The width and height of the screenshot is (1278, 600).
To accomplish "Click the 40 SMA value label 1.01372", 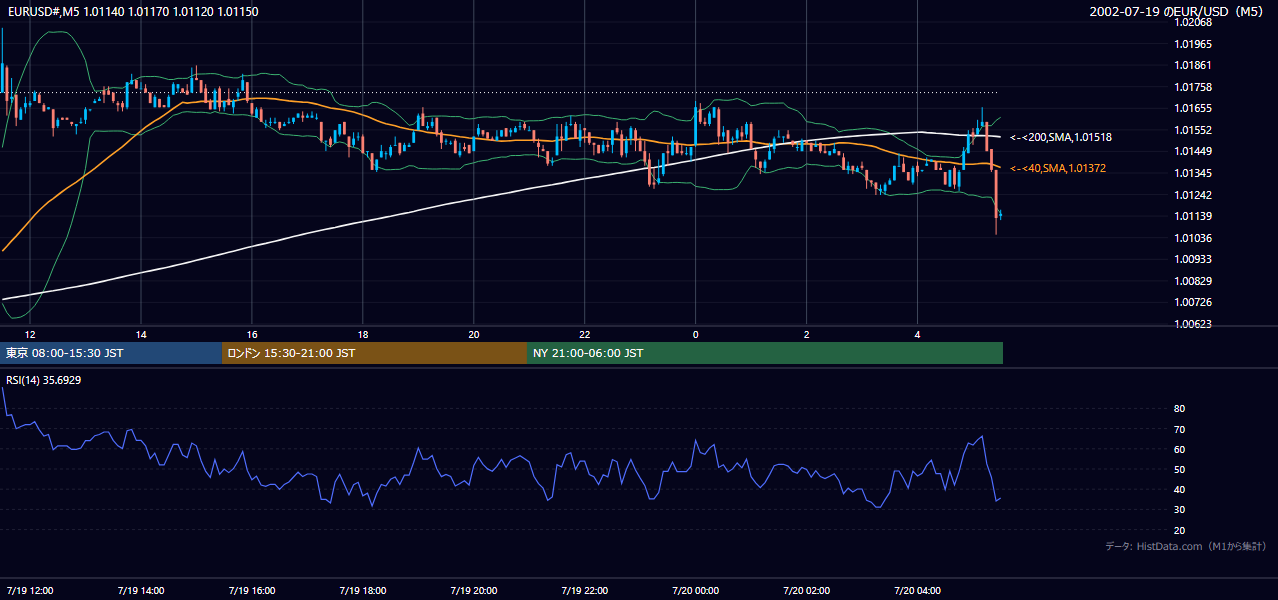I will point(1057,168).
